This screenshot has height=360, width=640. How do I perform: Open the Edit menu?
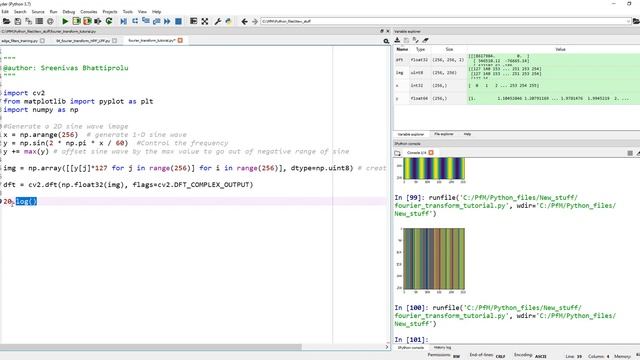coord(4,11)
